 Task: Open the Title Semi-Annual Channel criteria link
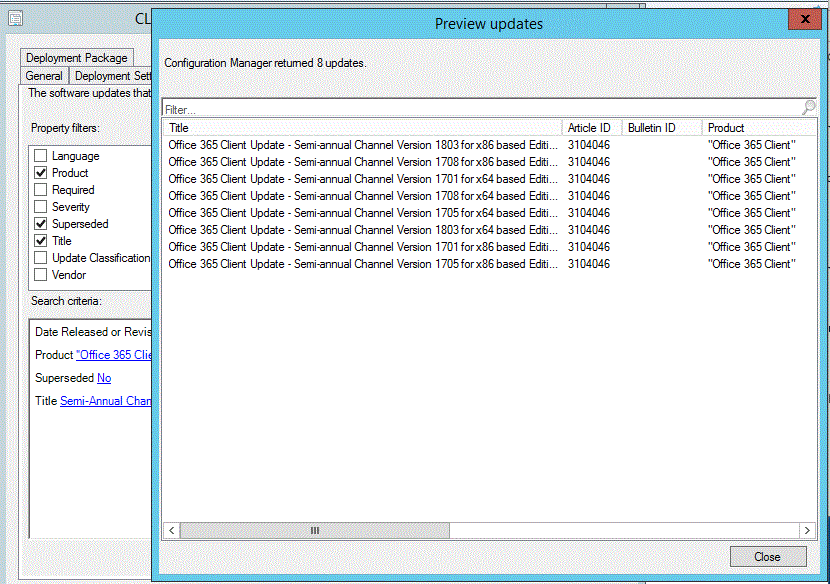coord(106,401)
